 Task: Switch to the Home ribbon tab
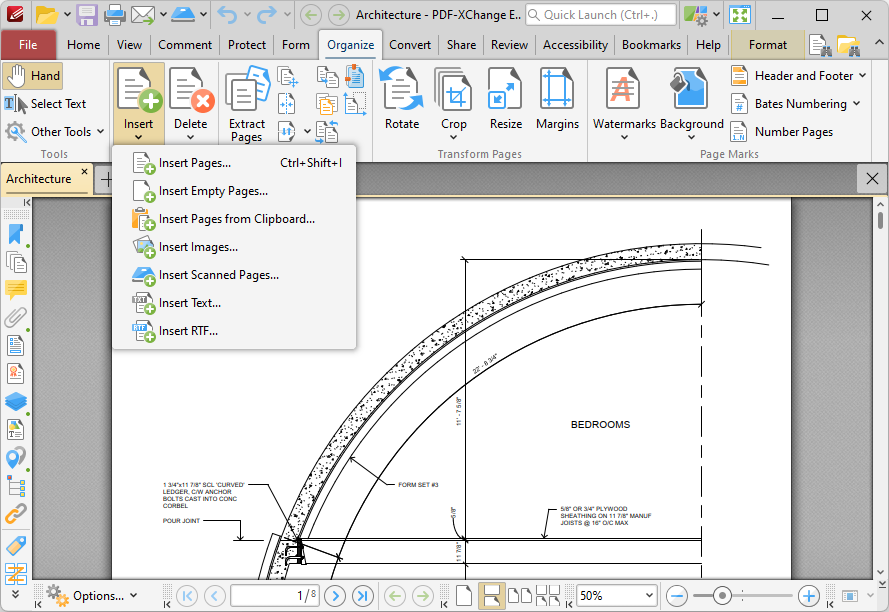click(83, 45)
